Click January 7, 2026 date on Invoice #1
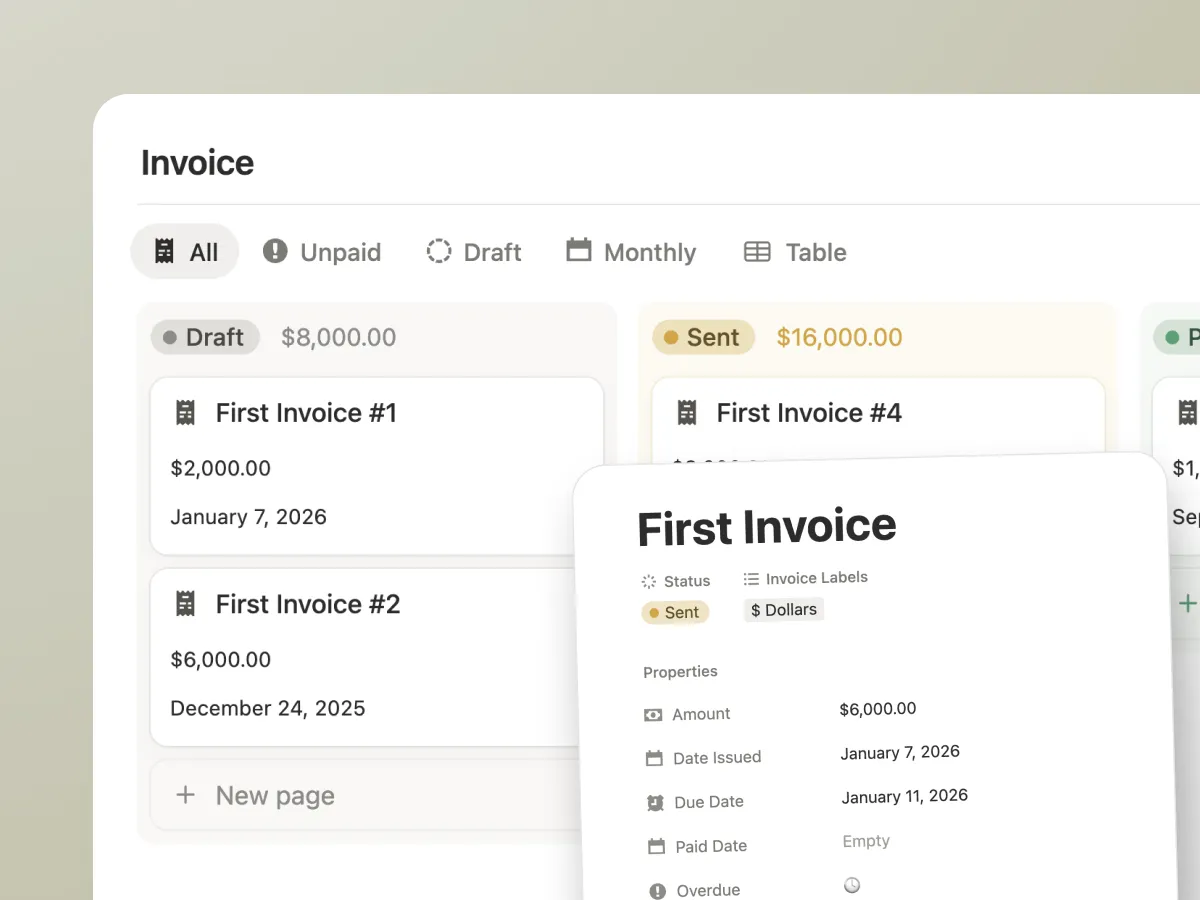 (x=249, y=517)
